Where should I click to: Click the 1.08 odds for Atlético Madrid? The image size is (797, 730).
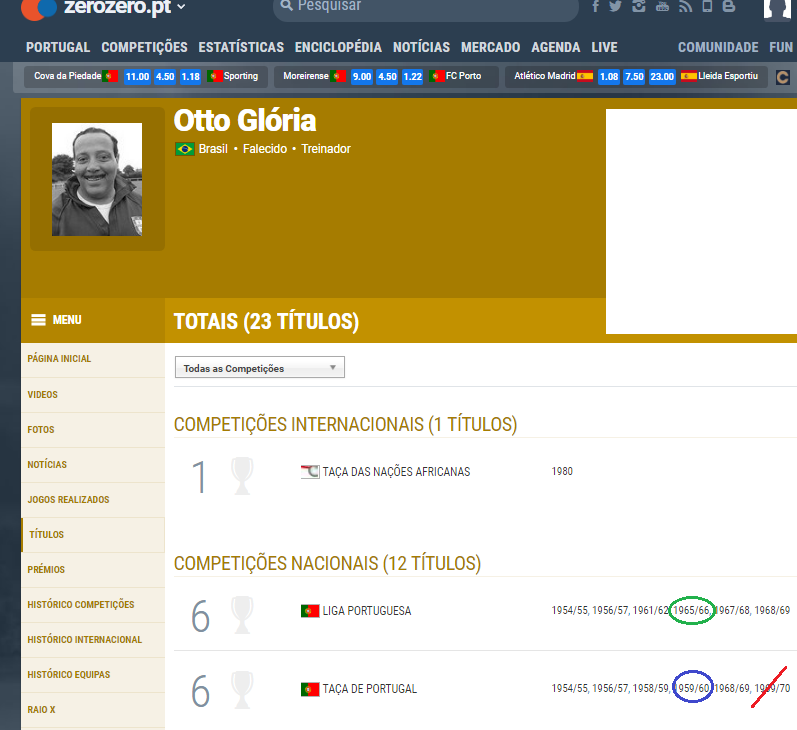click(608, 77)
